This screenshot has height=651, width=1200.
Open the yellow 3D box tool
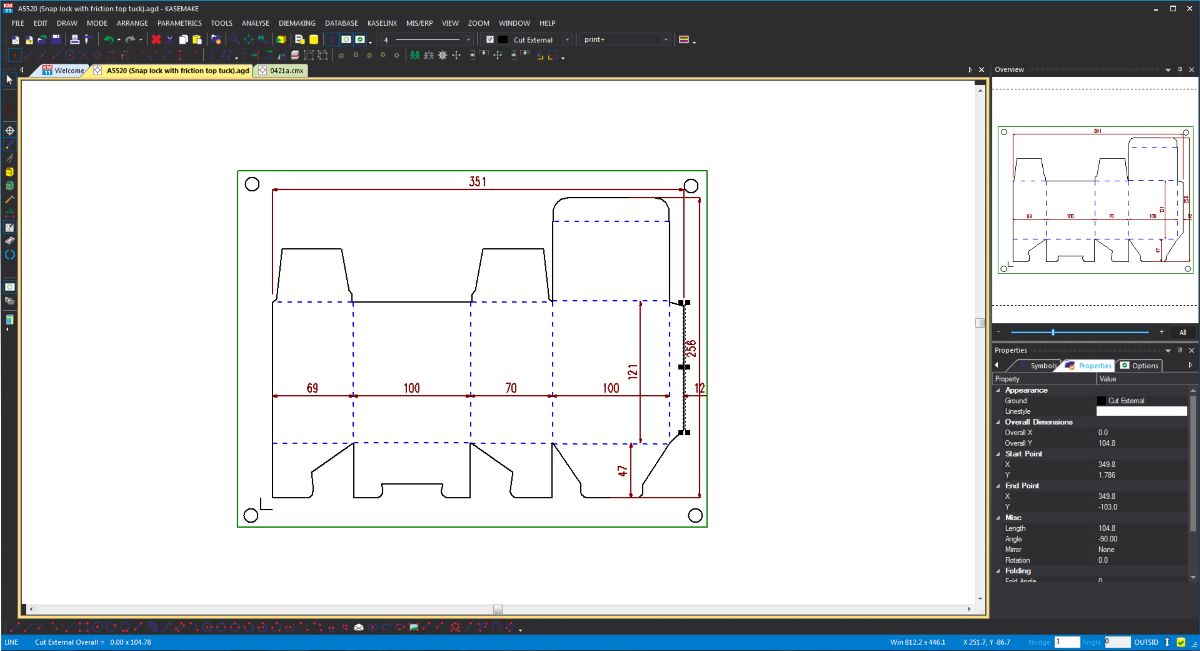pyautogui.click(x=10, y=172)
